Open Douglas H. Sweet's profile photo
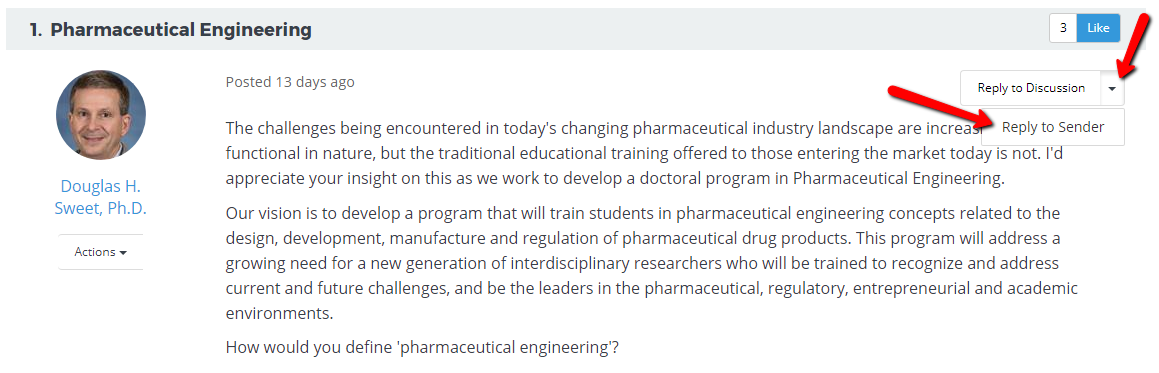 coord(101,115)
